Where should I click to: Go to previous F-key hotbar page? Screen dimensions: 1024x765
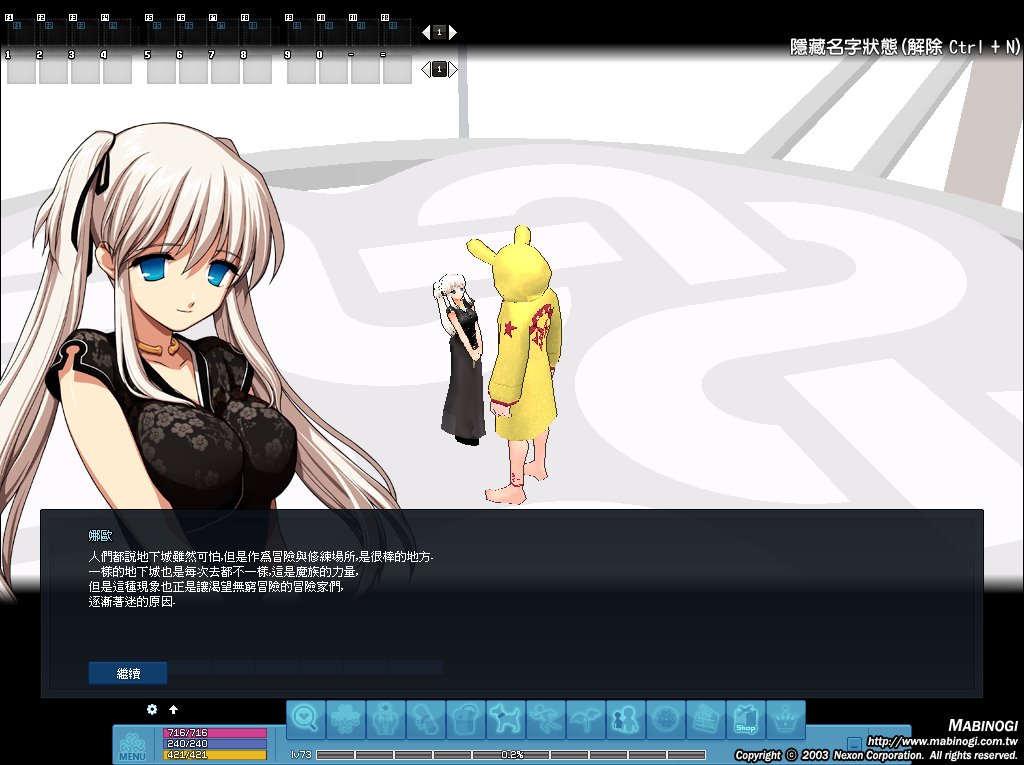(425, 32)
